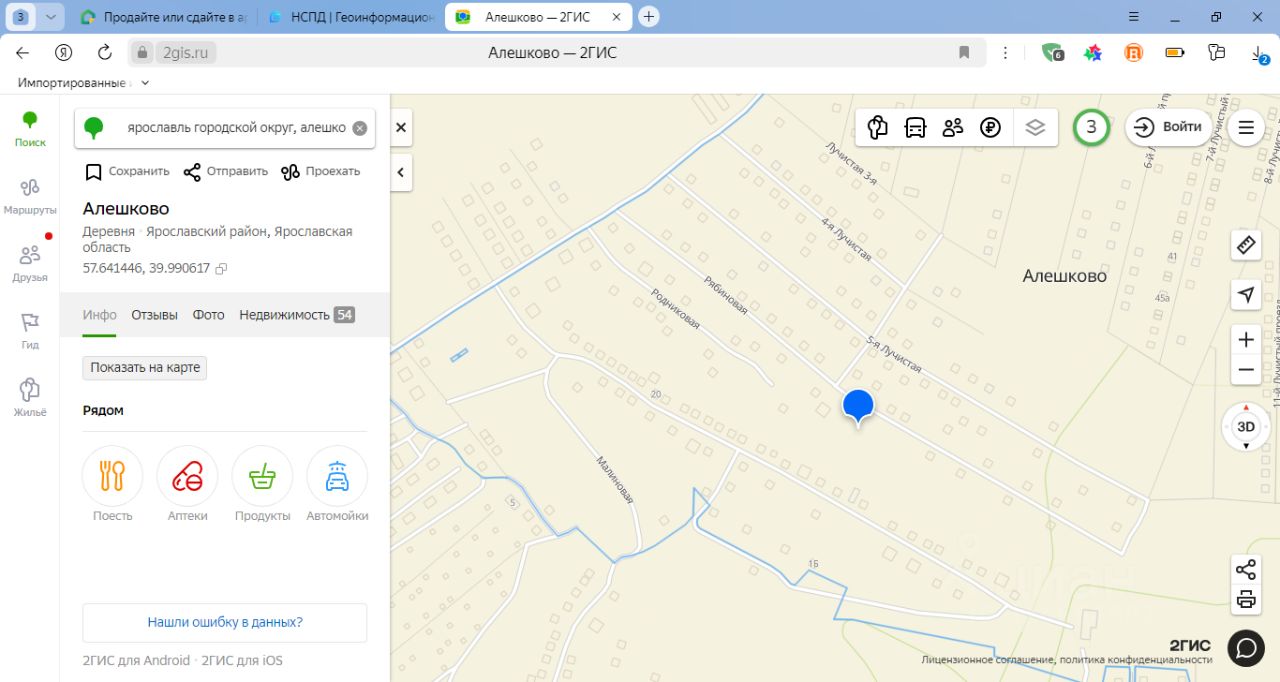The width and height of the screenshot is (1280, 682).
Task: Save Алешково with the Сохранить button
Action: point(127,172)
